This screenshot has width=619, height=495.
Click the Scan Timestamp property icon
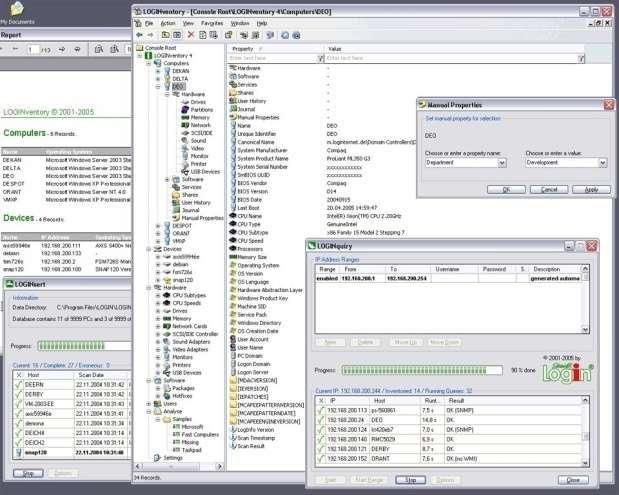pyautogui.click(x=233, y=438)
